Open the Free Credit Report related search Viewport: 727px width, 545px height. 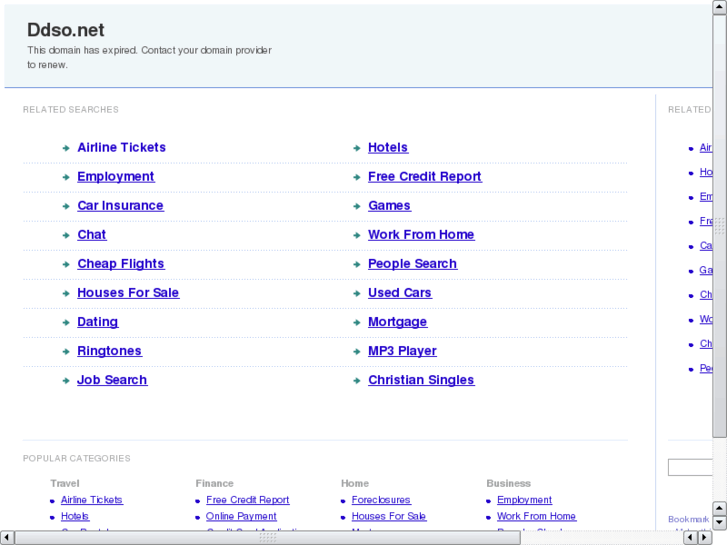click(x=424, y=176)
